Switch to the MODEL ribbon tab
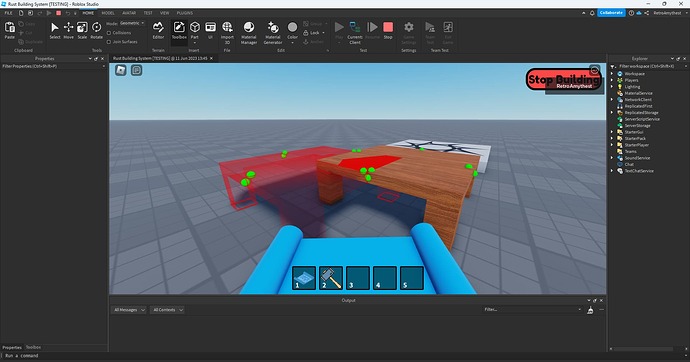The width and height of the screenshot is (690, 362). (108, 13)
